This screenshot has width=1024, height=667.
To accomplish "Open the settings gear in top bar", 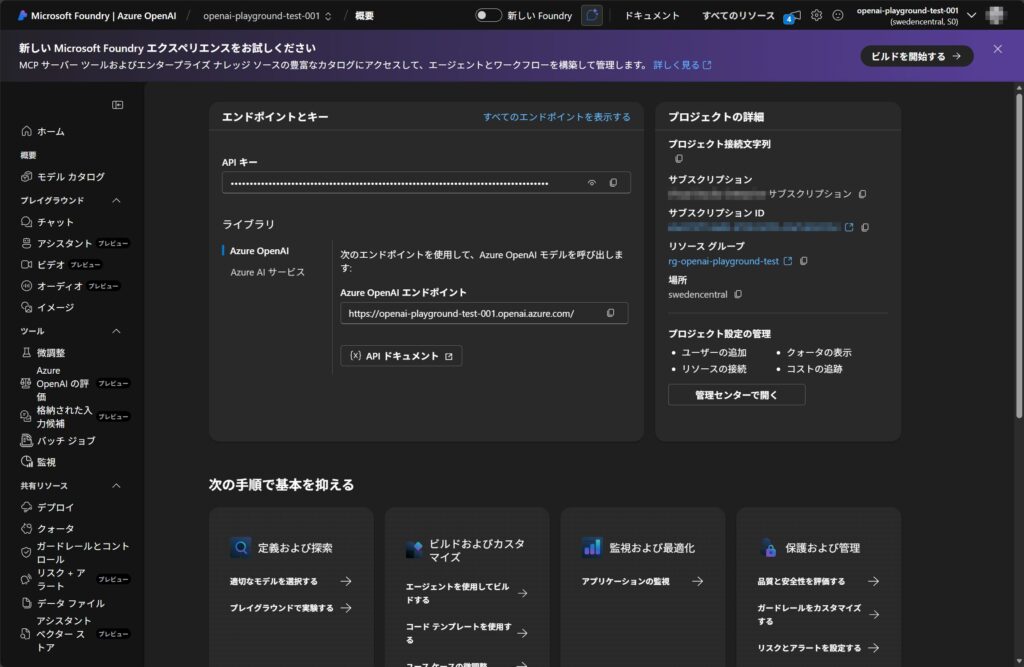I will pos(816,15).
